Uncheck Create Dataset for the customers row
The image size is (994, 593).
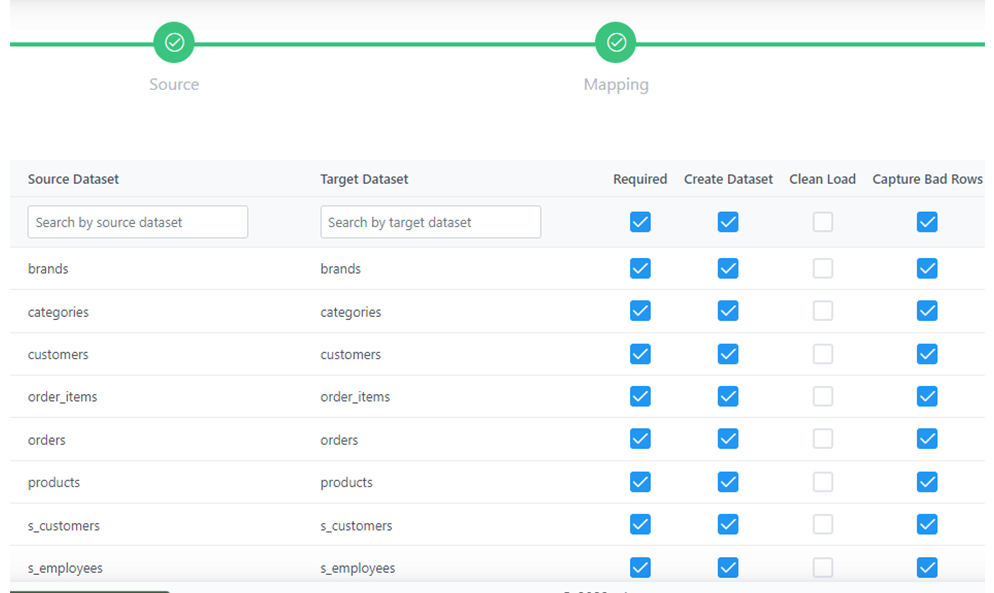coord(728,354)
